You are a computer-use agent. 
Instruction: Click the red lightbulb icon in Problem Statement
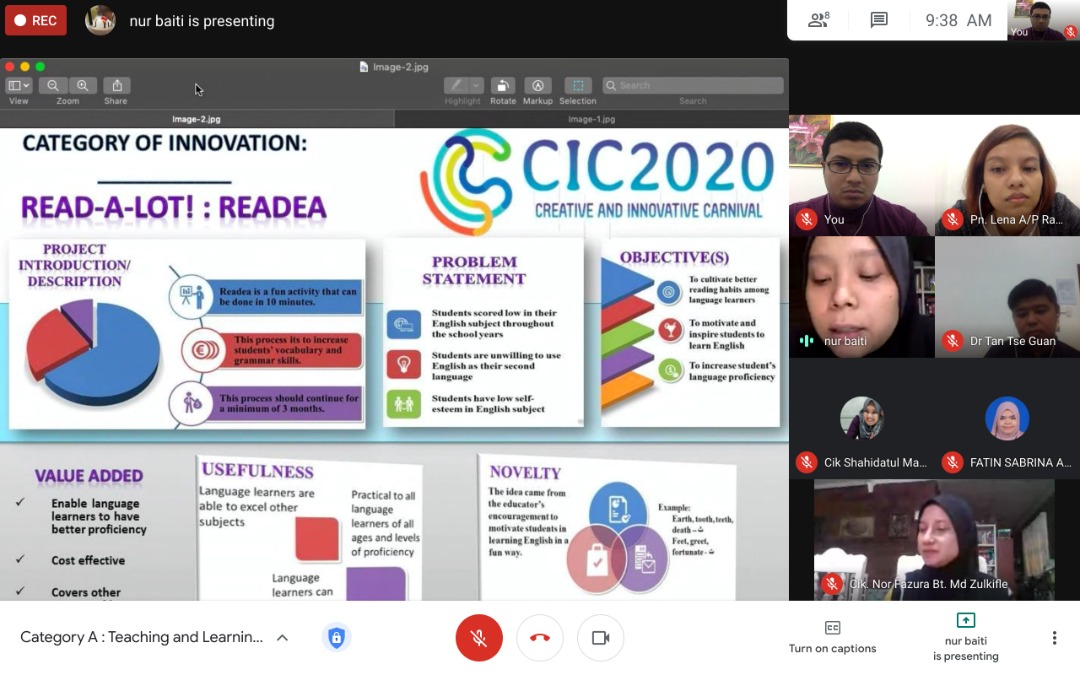(404, 364)
